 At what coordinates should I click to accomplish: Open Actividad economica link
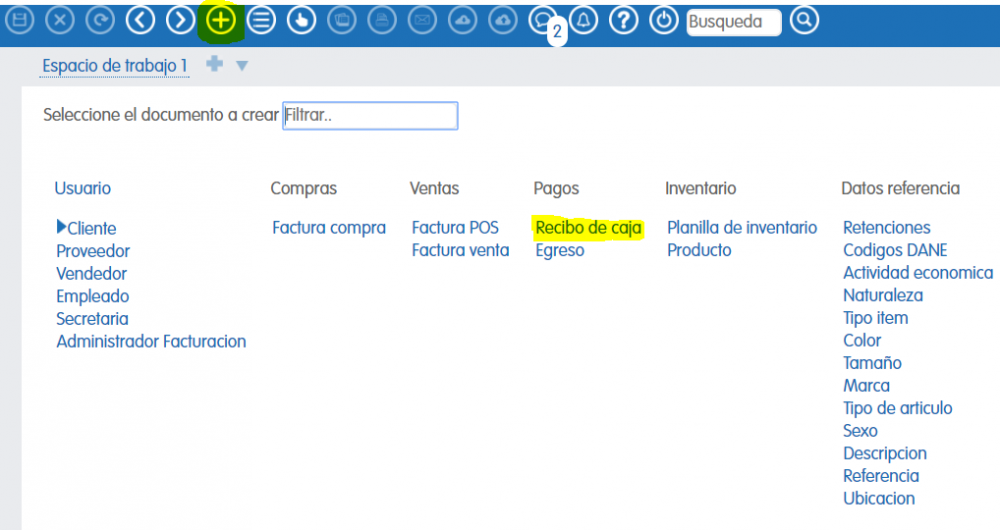[918, 273]
